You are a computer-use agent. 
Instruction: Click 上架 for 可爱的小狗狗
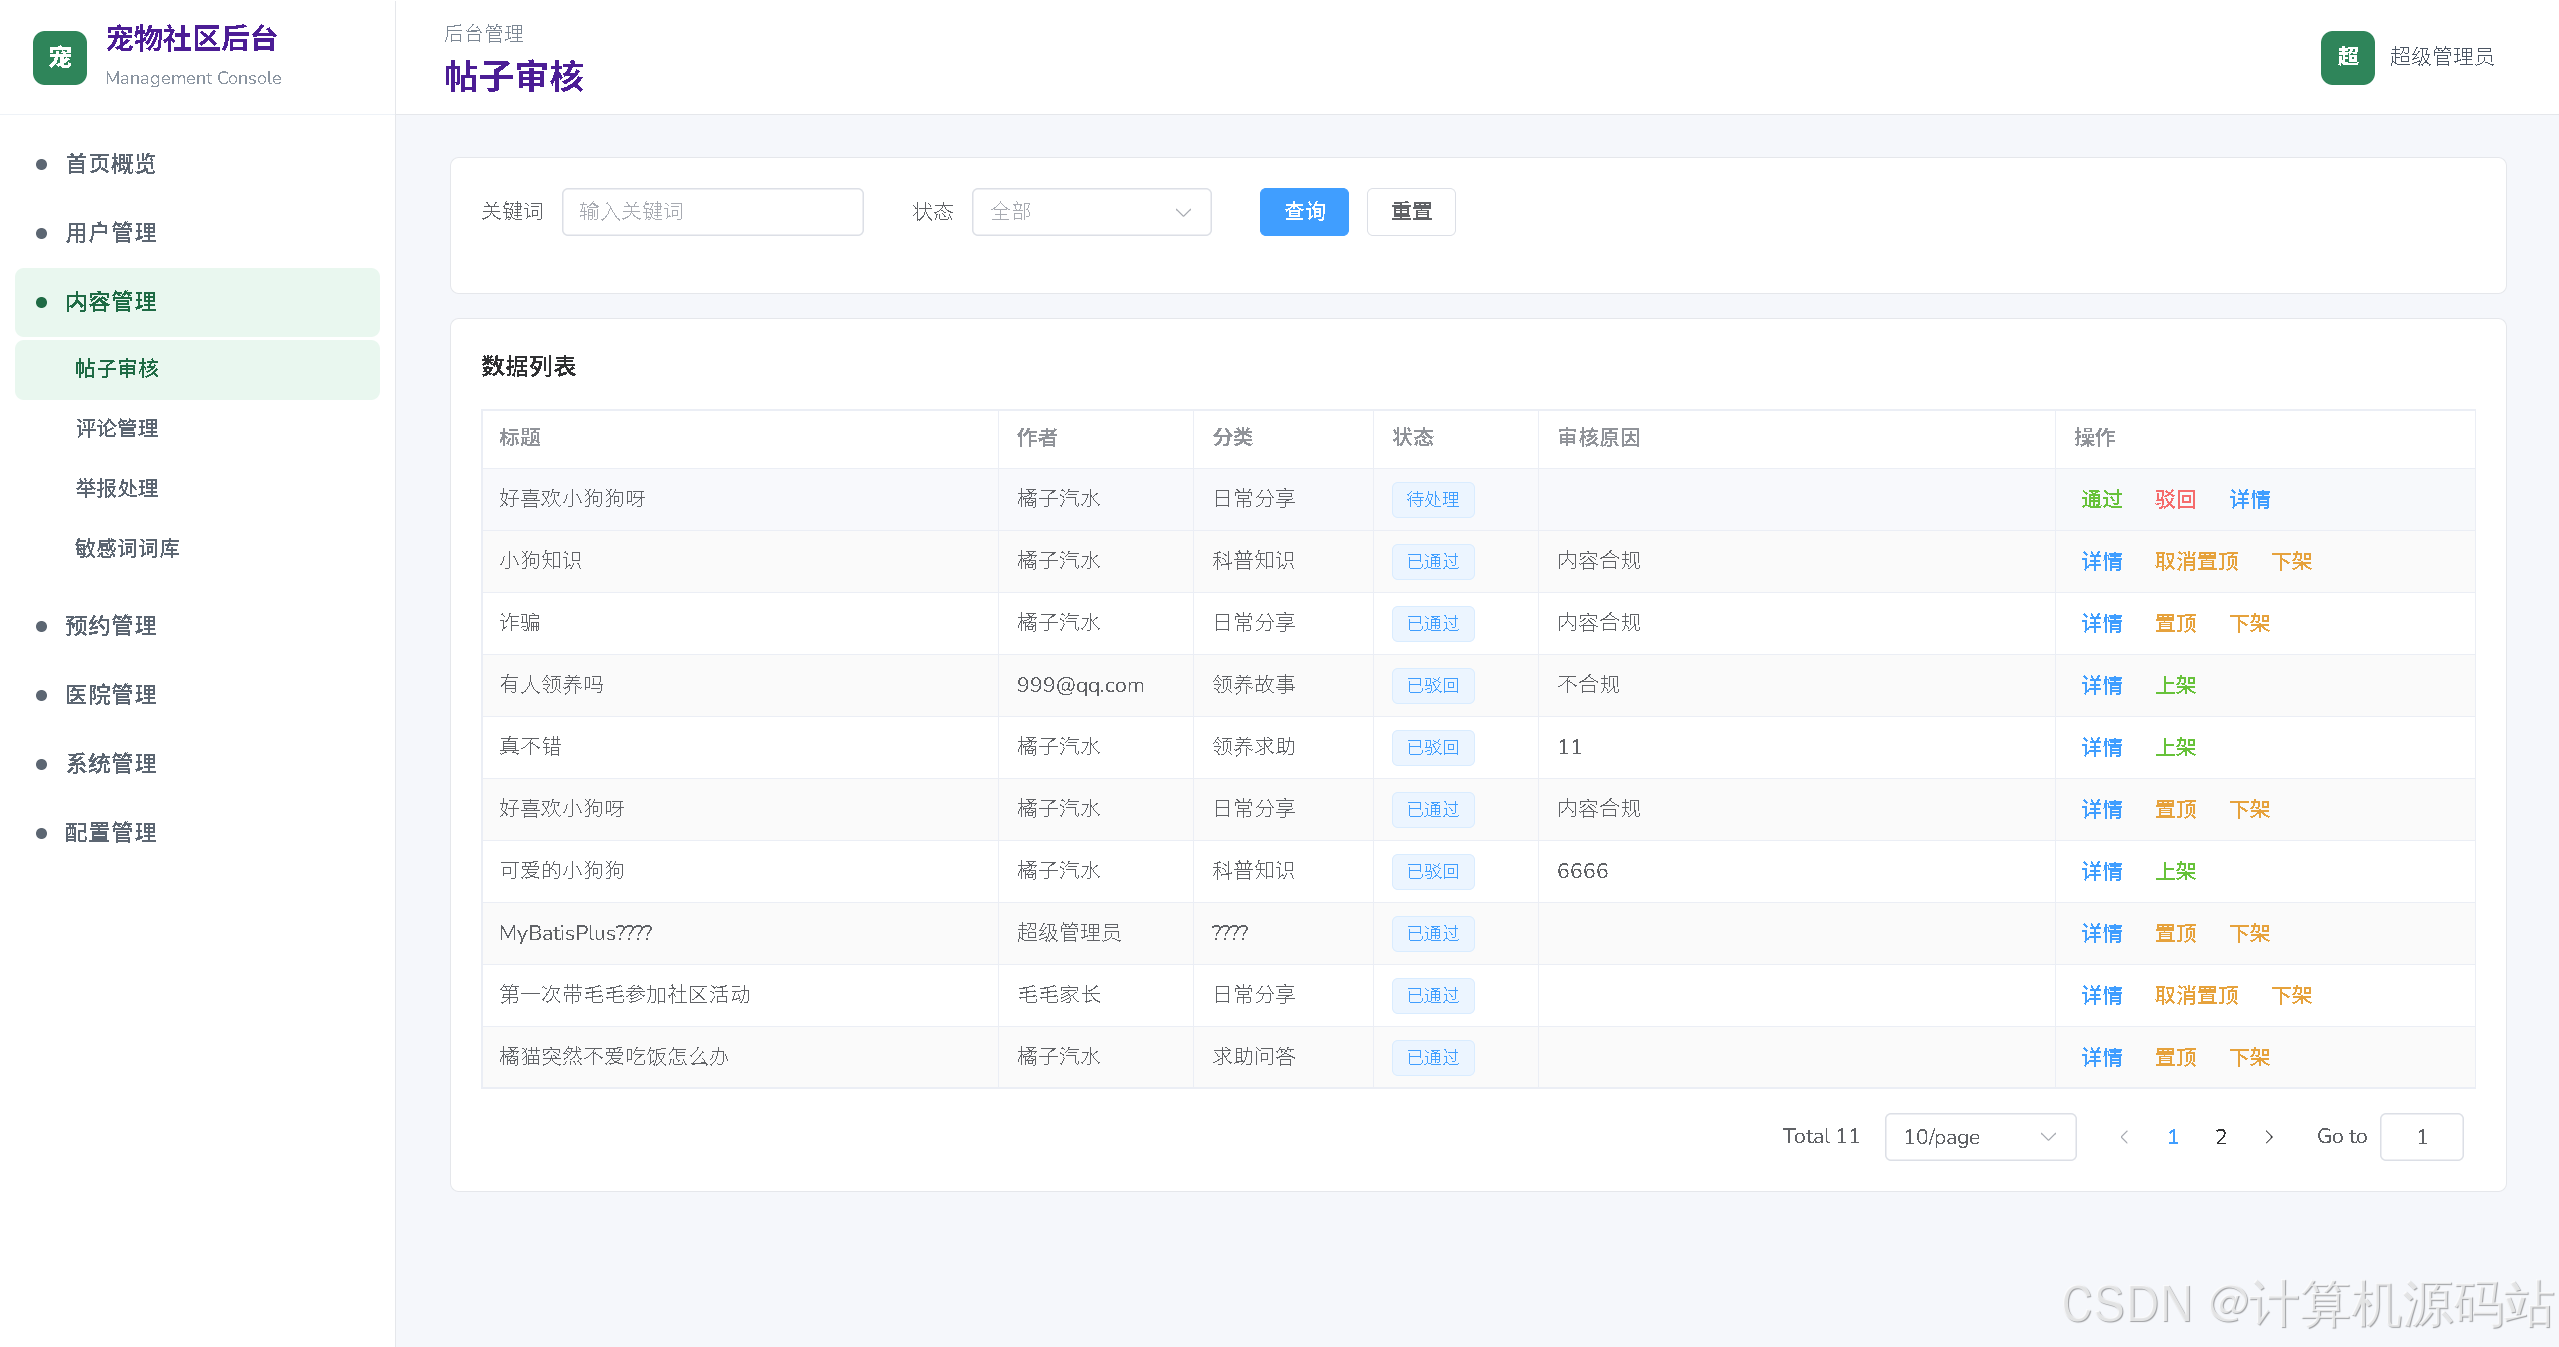(2175, 872)
